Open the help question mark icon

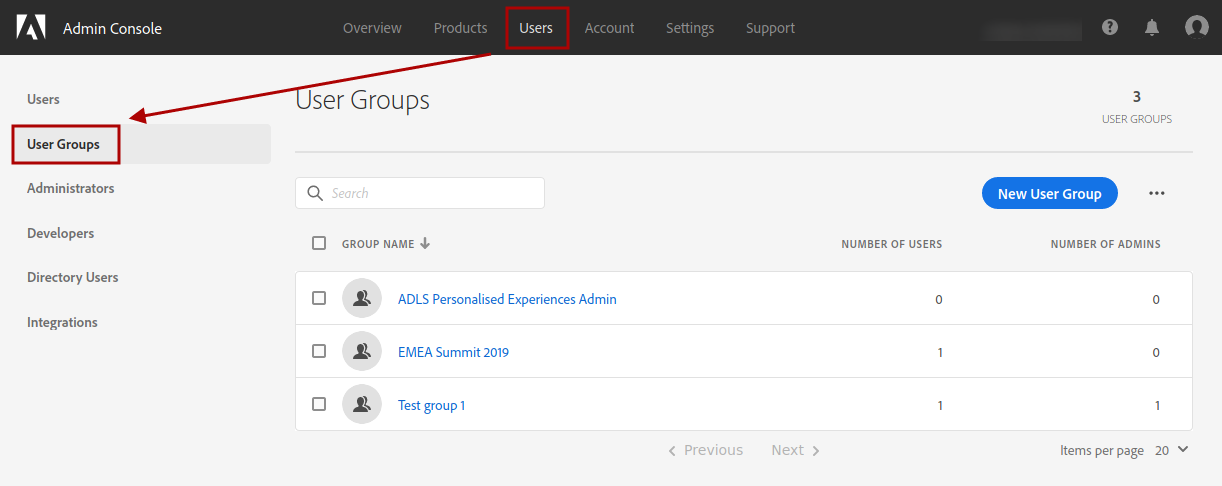1110,28
